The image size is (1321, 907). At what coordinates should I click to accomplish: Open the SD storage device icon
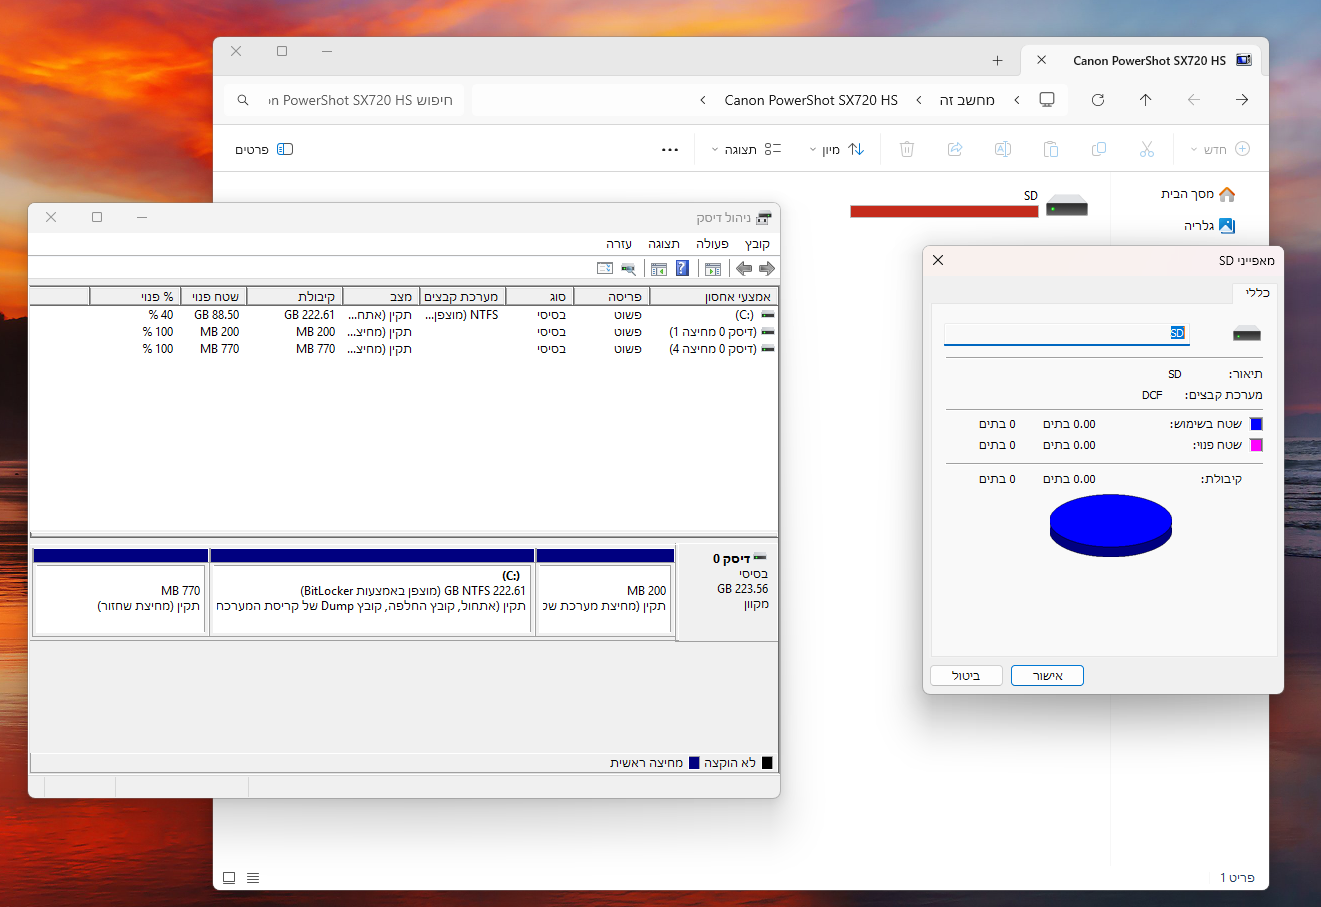(x=1066, y=206)
